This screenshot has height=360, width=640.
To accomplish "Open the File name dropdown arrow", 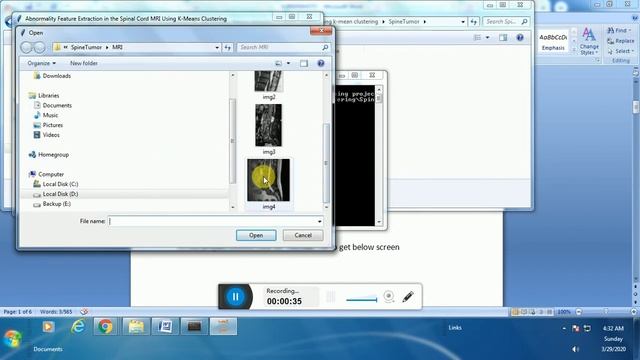I will 320,221.
